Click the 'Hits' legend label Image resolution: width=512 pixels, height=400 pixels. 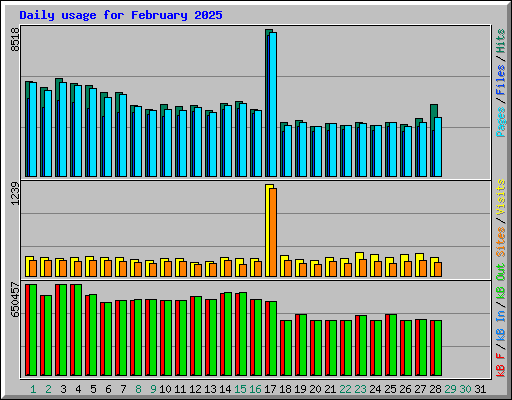tap(500, 41)
